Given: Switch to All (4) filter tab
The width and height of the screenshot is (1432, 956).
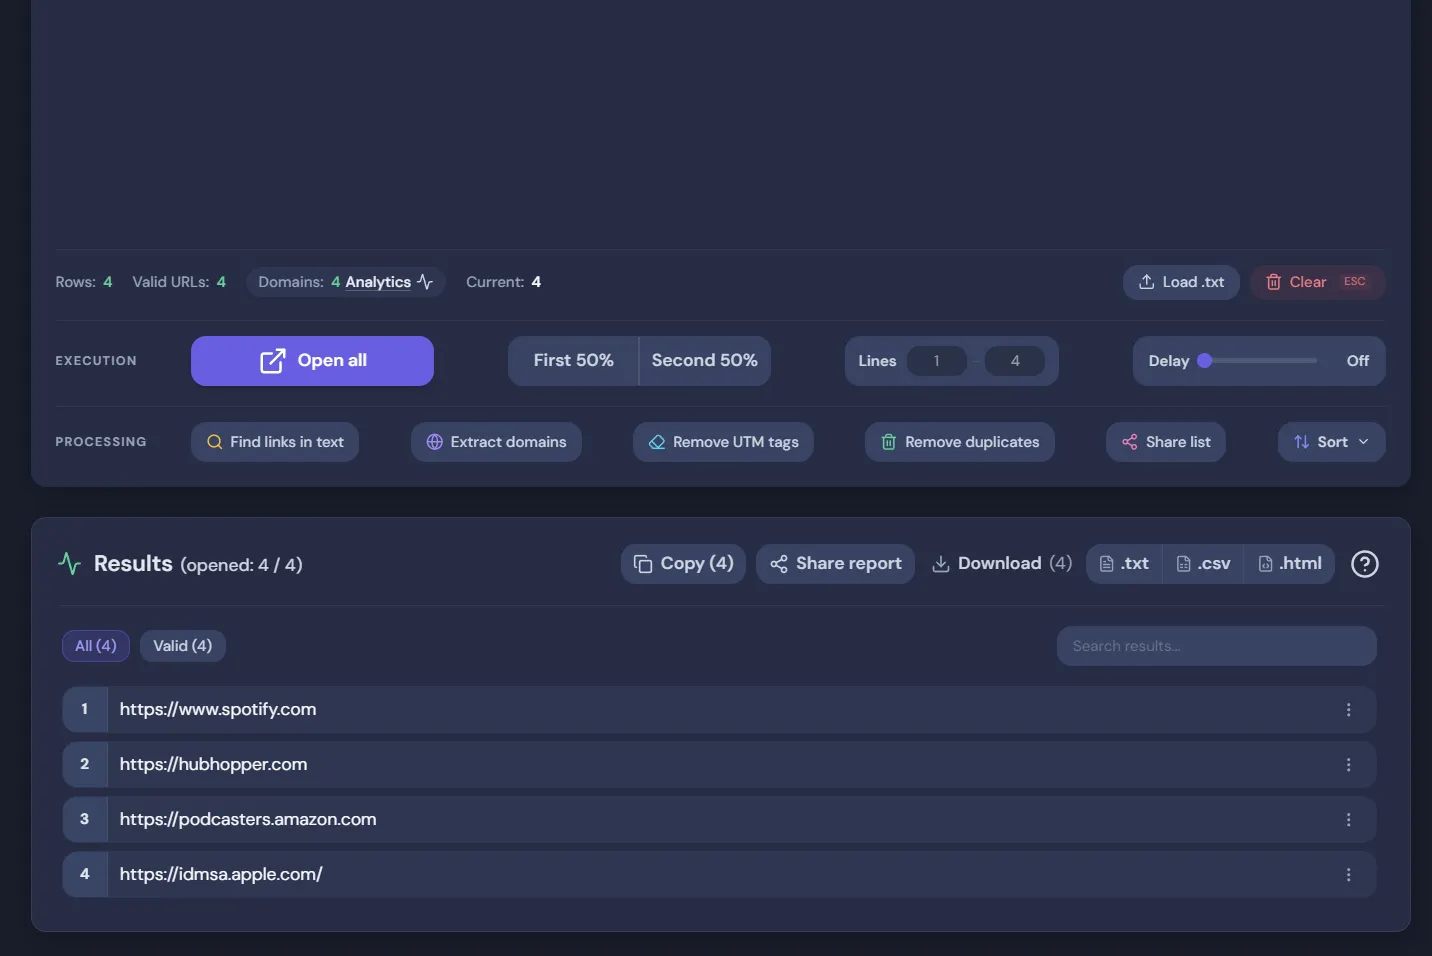Looking at the screenshot, I should tap(96, 646).
